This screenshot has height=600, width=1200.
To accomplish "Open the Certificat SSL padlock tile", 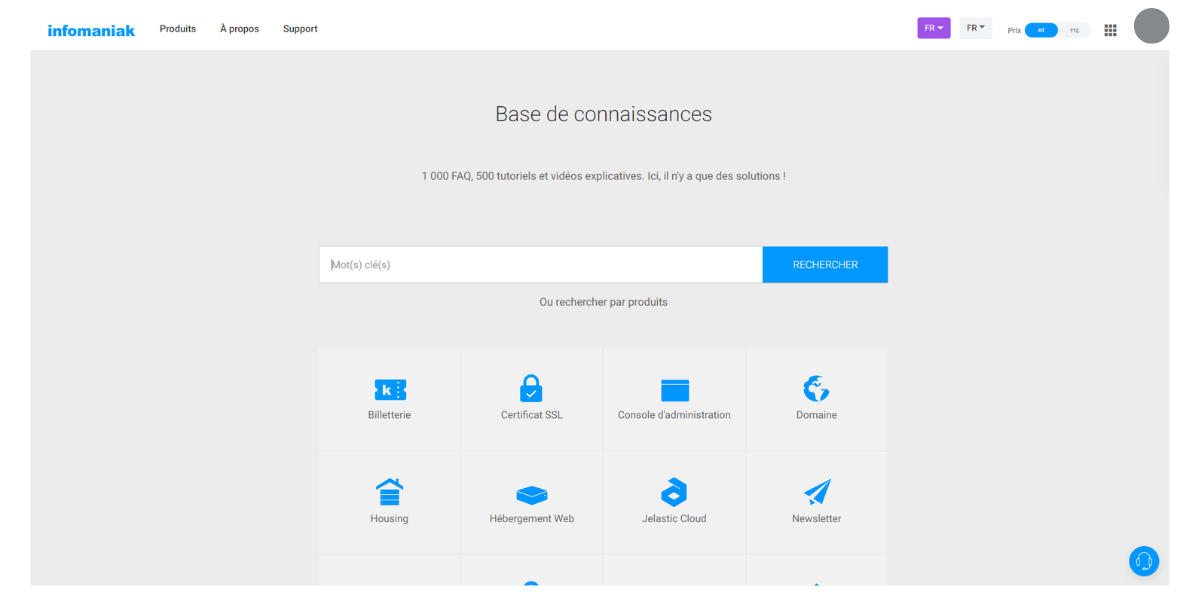I will (x=531, y=399).
